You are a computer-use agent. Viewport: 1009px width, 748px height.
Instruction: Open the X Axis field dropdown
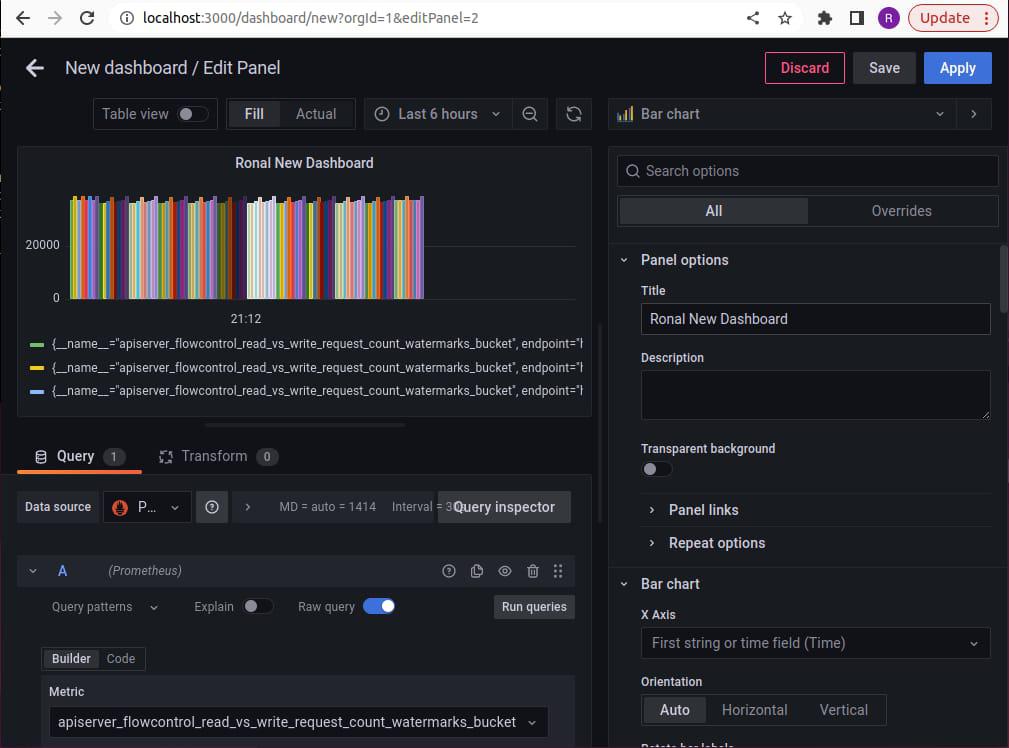815,643
